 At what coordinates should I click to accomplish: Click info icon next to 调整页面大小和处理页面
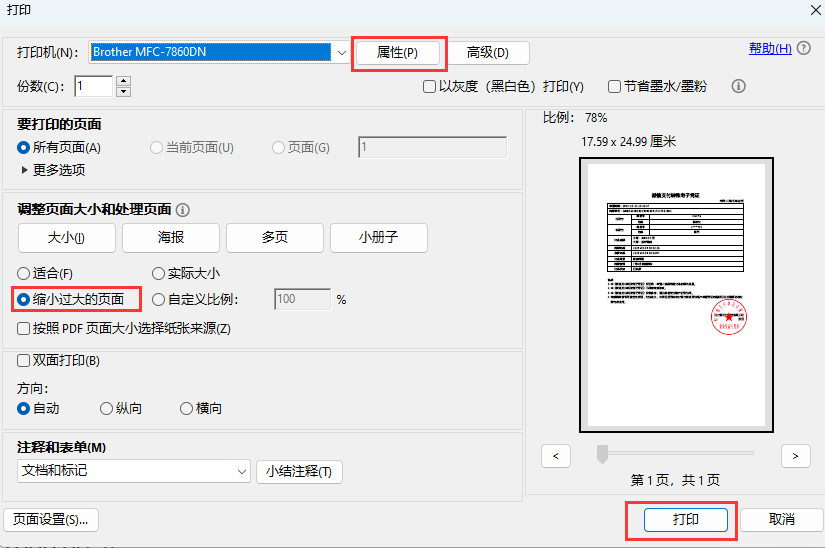point(182,210)
